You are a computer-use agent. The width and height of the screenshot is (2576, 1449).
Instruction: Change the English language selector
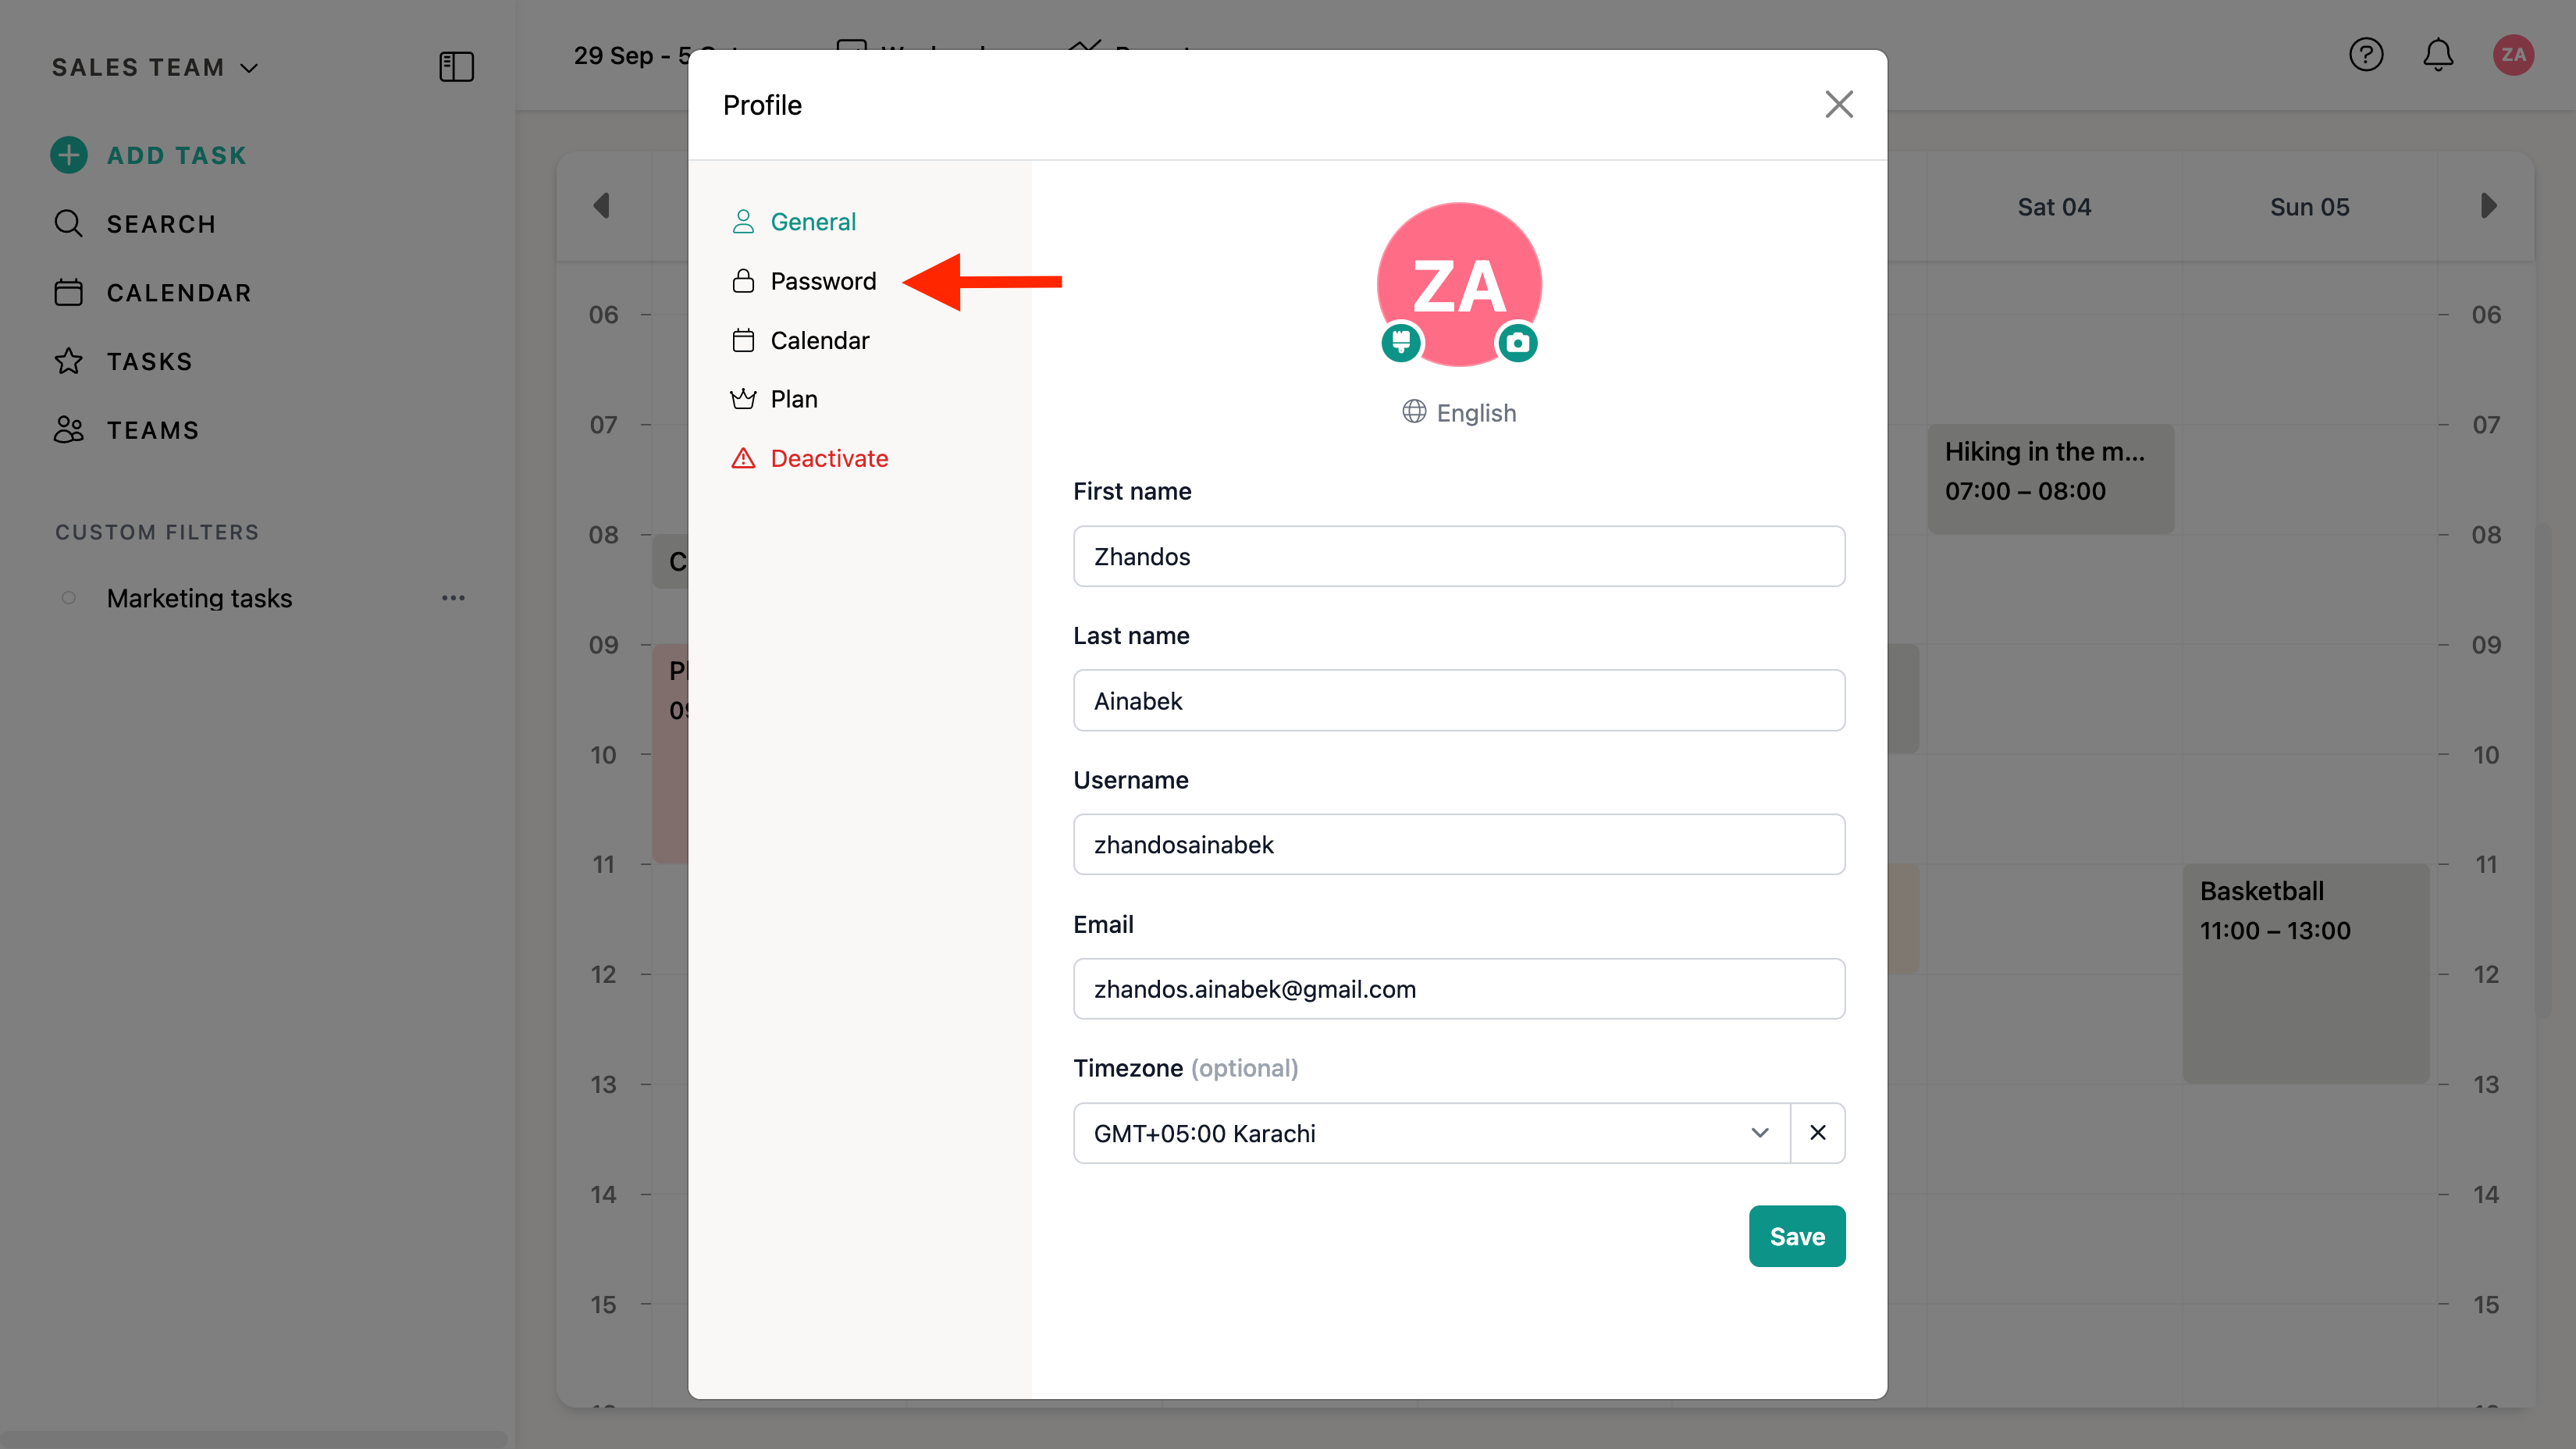point(1459,413)
